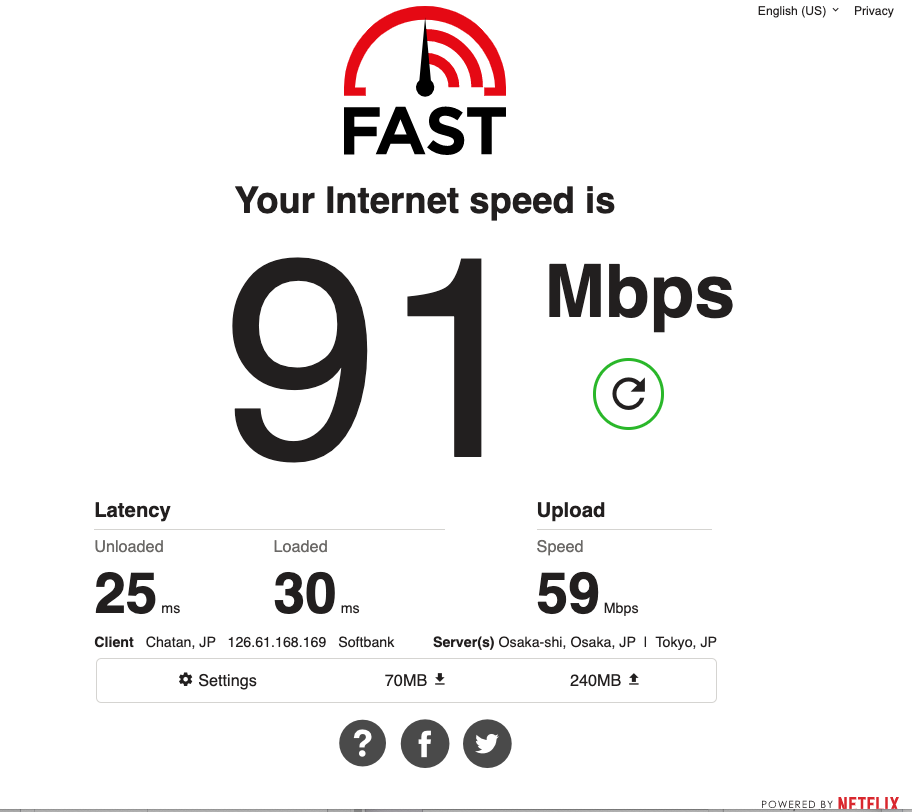
Task: Click the Netflix logo at bottom
Action: click(868, 804)
